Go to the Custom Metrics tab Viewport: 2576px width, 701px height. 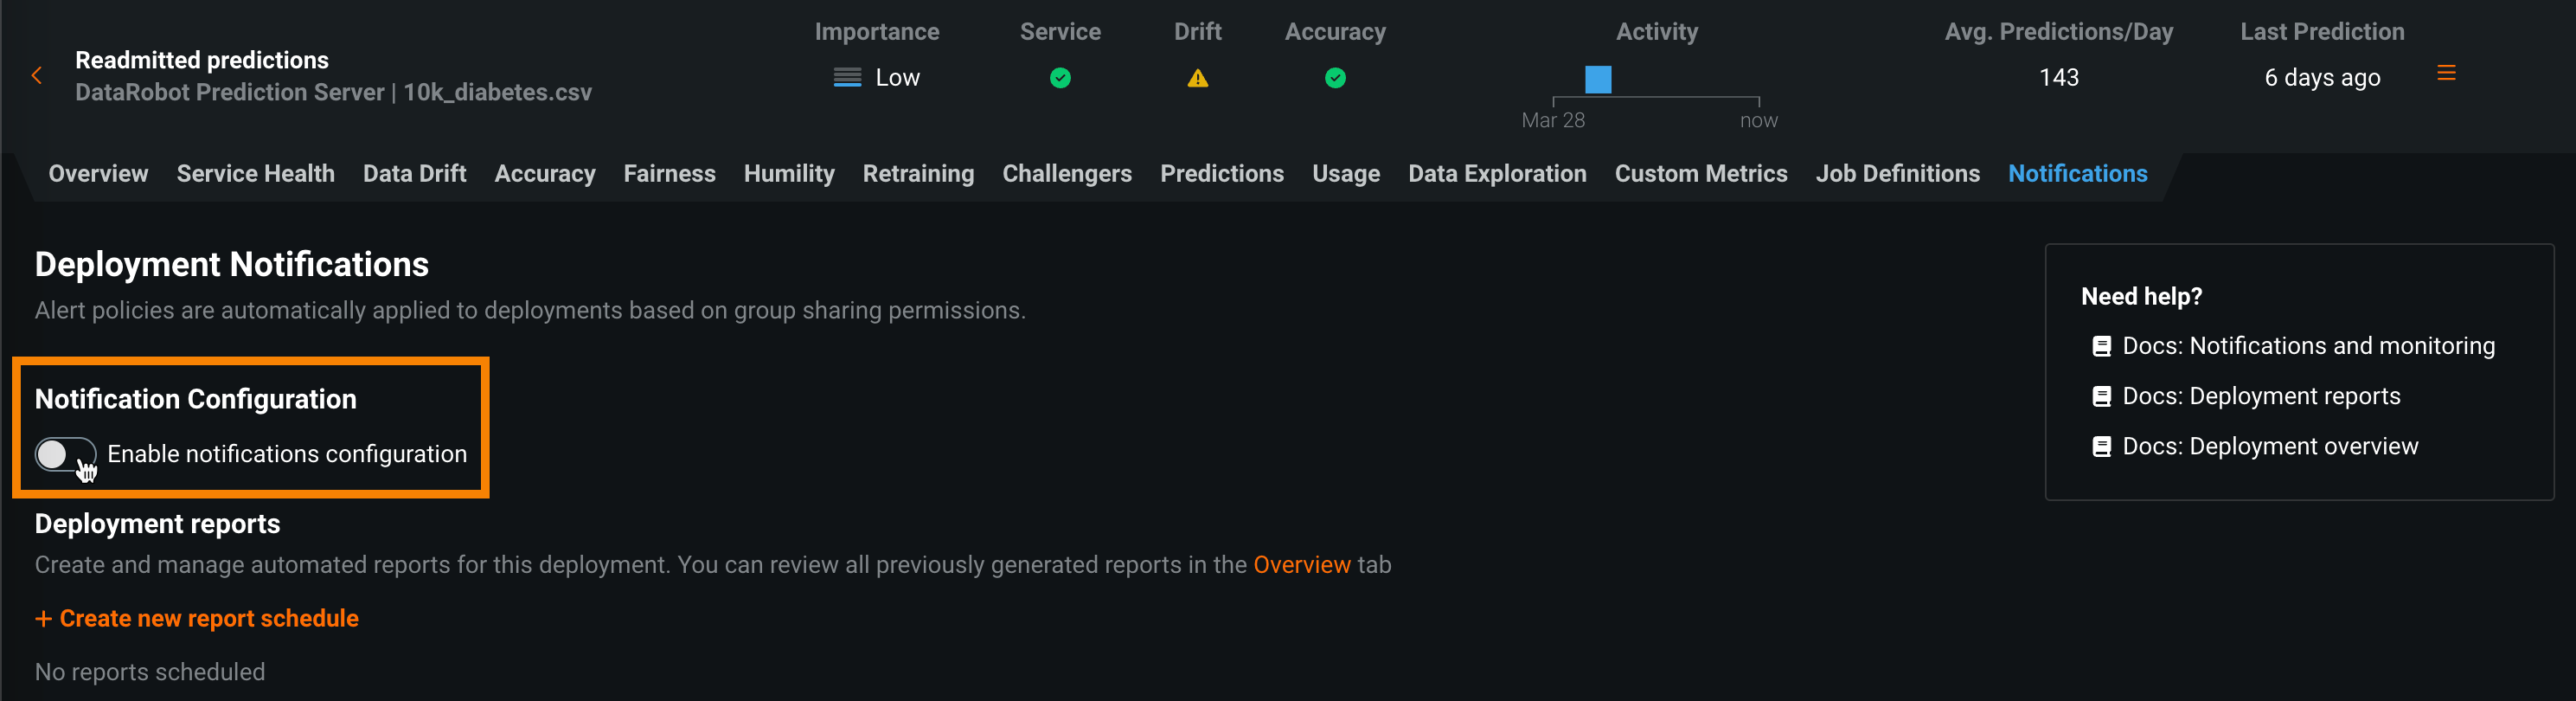[1700, 174]
